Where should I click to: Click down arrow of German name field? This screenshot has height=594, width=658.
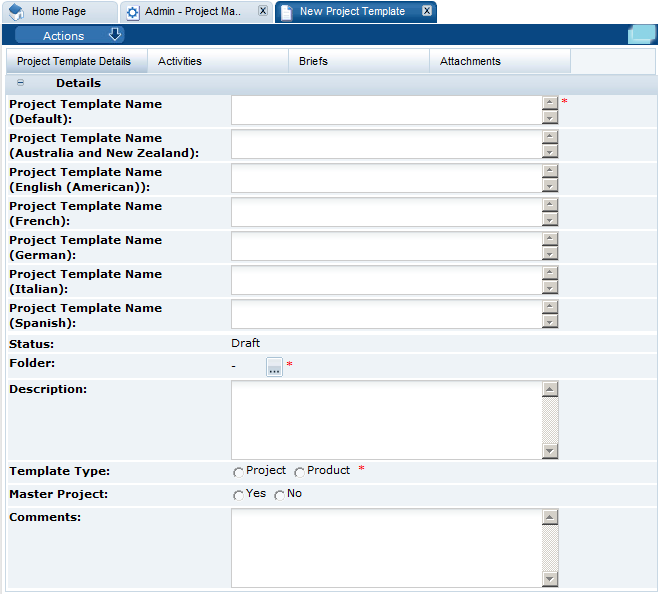pyautogui.click(x=550, y=253)
